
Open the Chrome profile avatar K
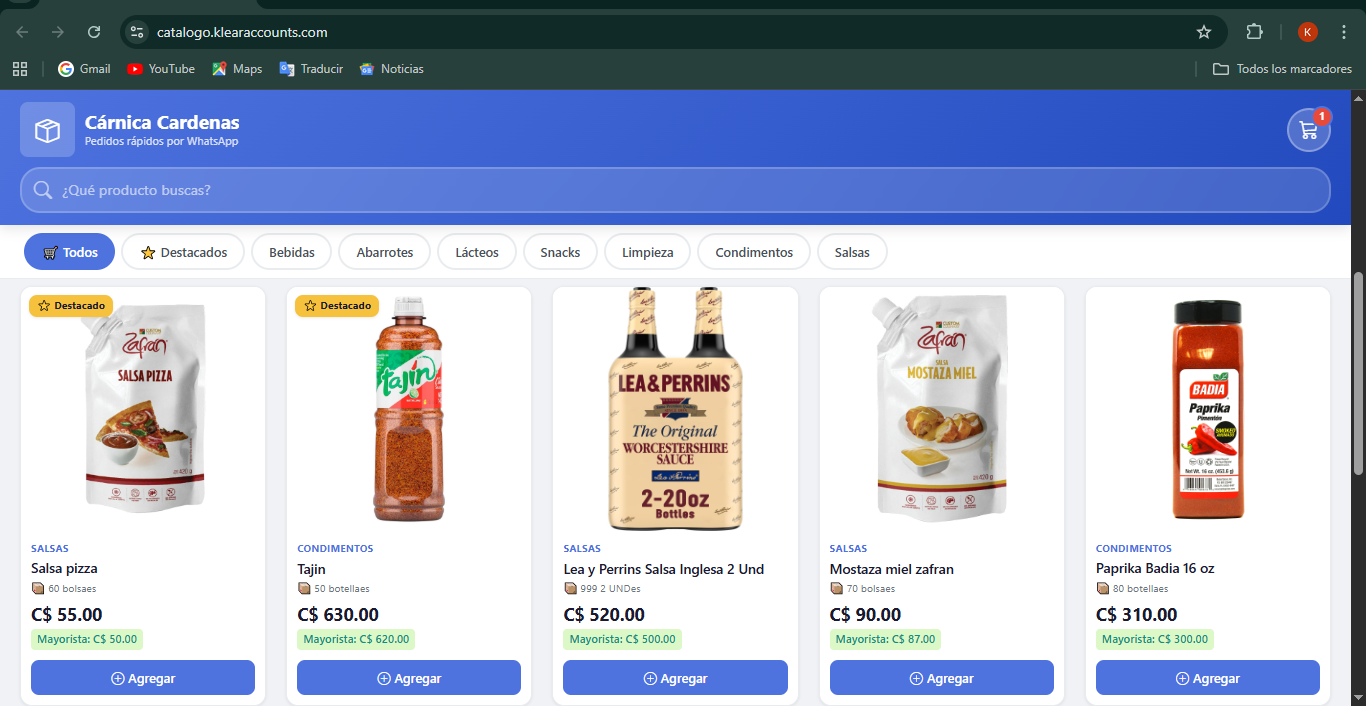pyautogui.click(x=1308, y=32)
